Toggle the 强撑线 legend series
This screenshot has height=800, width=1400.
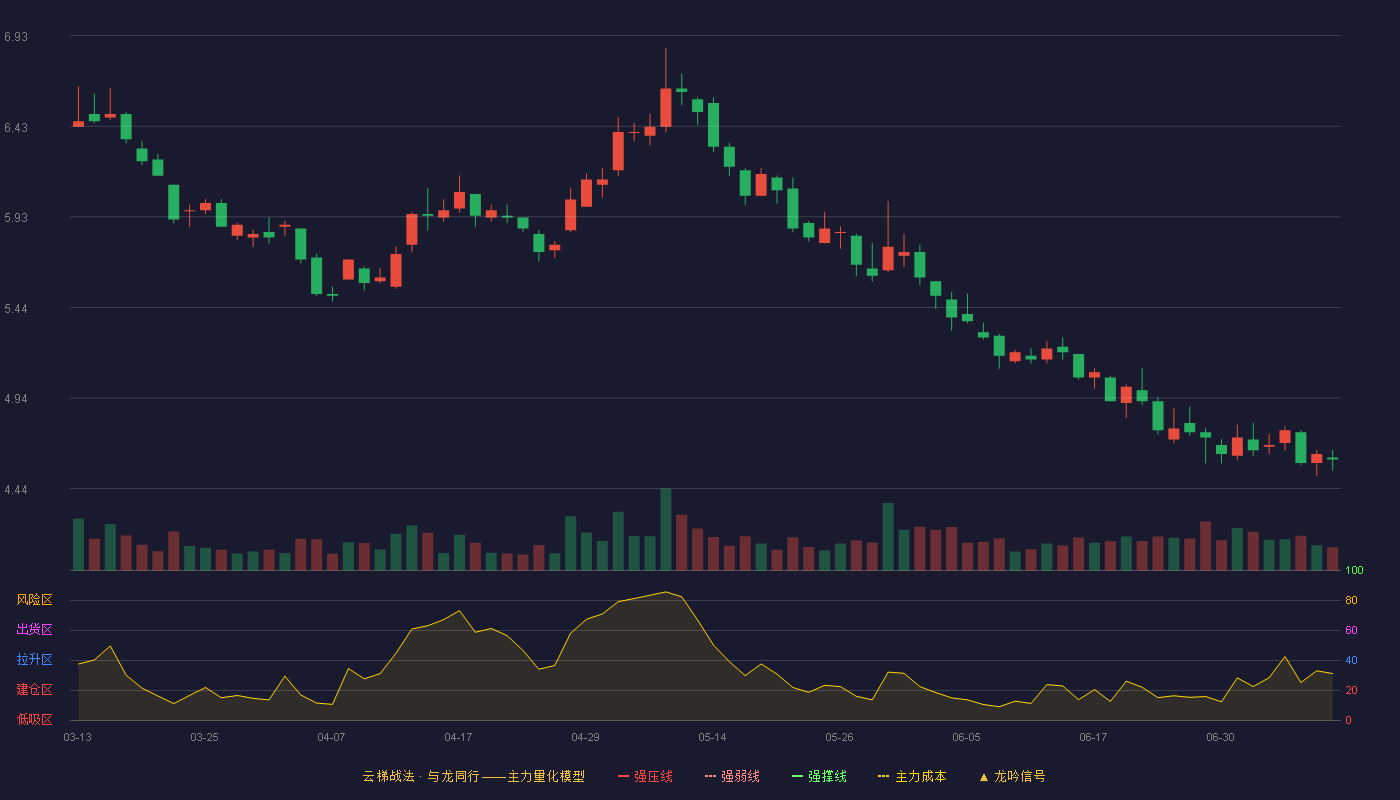click(819, 776)
